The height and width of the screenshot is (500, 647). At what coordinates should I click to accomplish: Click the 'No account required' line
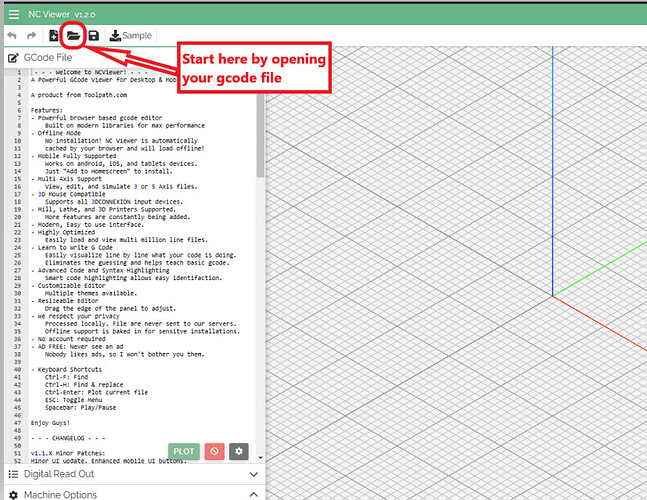click(x=68, y=339)
